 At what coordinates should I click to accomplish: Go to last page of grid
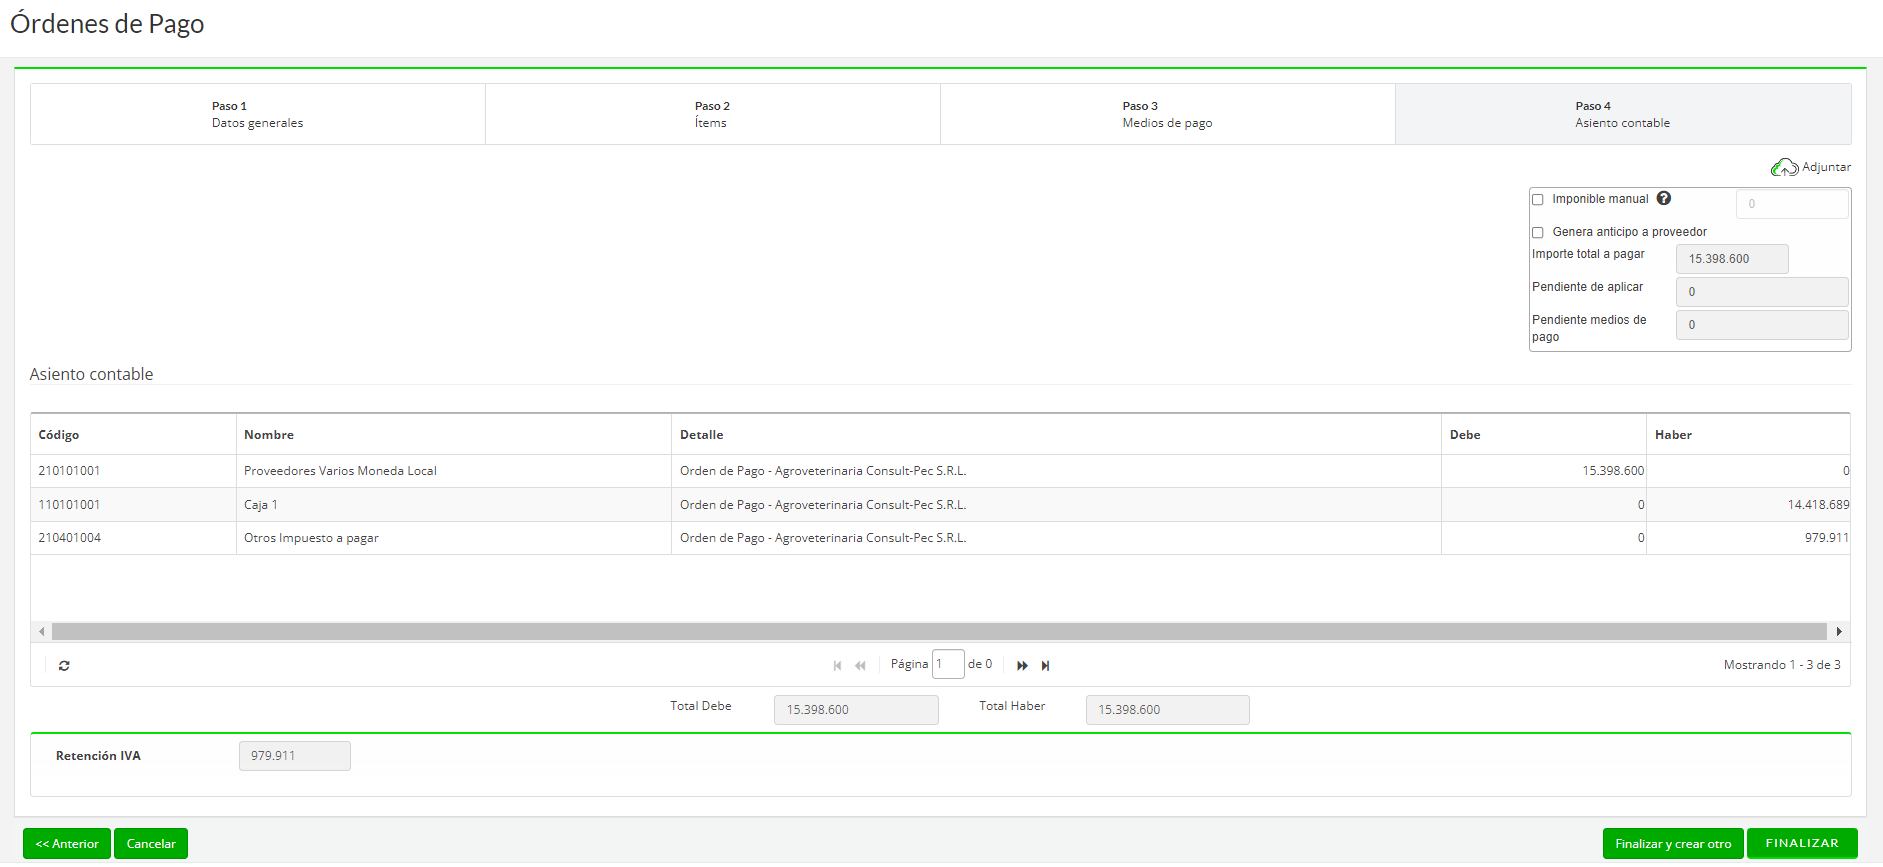(1045, 665)
